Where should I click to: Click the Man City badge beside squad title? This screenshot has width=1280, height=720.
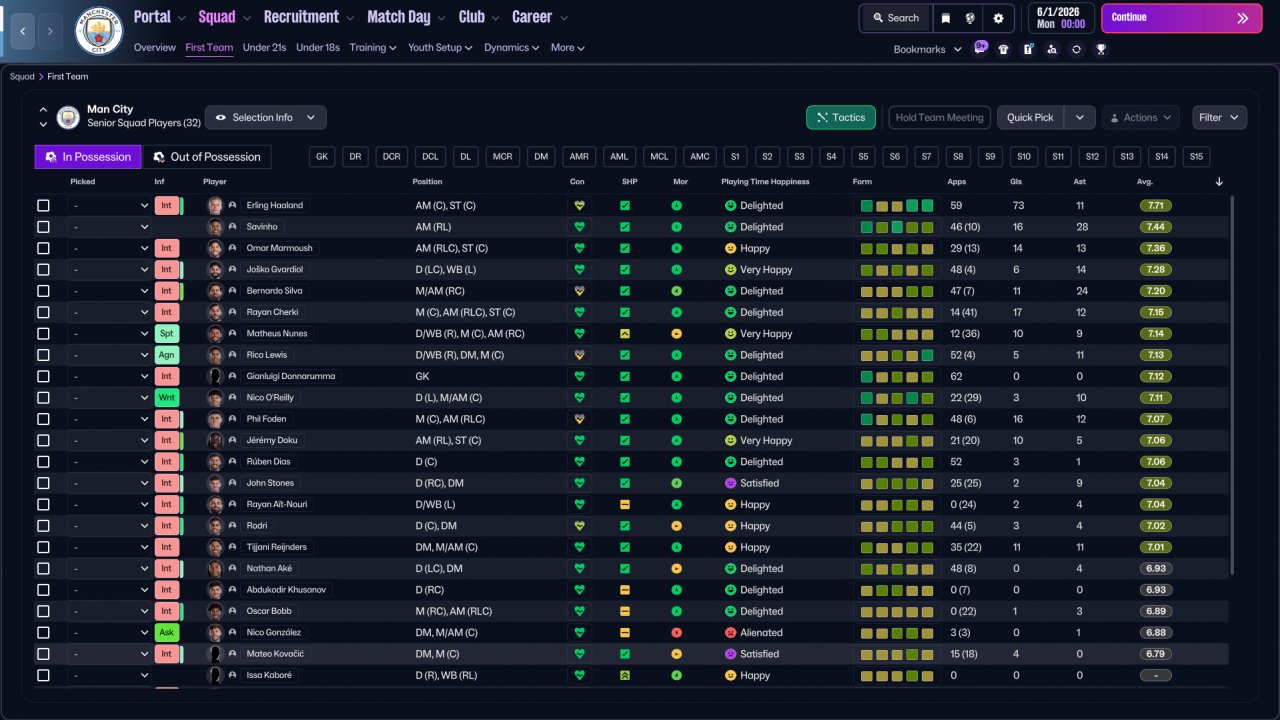(x=68, y=117)
